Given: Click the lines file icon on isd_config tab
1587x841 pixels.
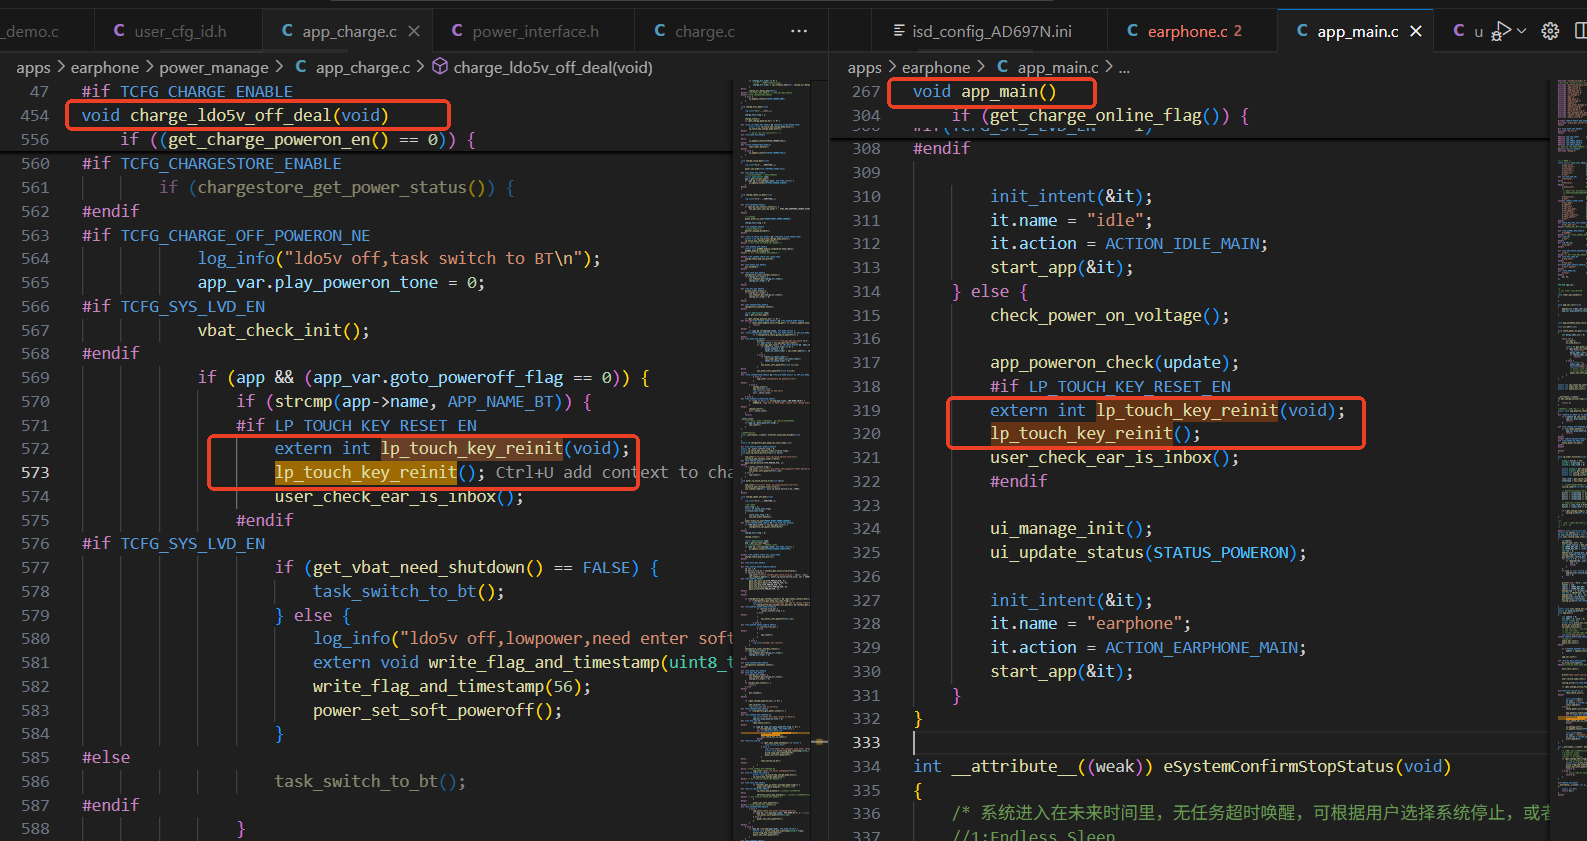Looking at the screenshot, I should click(x=899, y=31).
